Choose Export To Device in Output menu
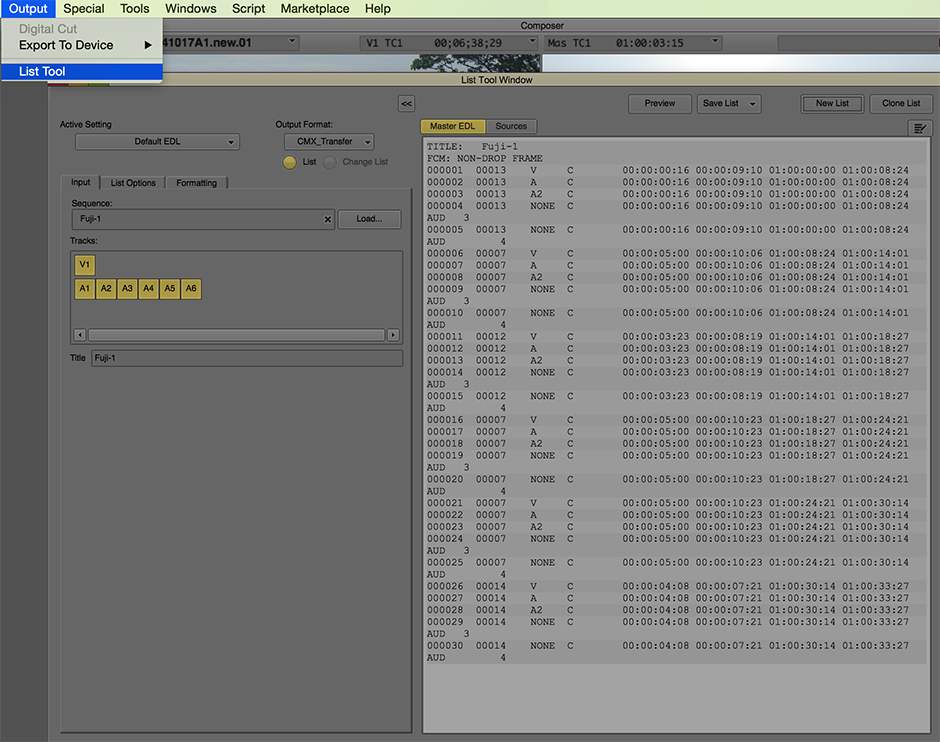 point(82,45)
